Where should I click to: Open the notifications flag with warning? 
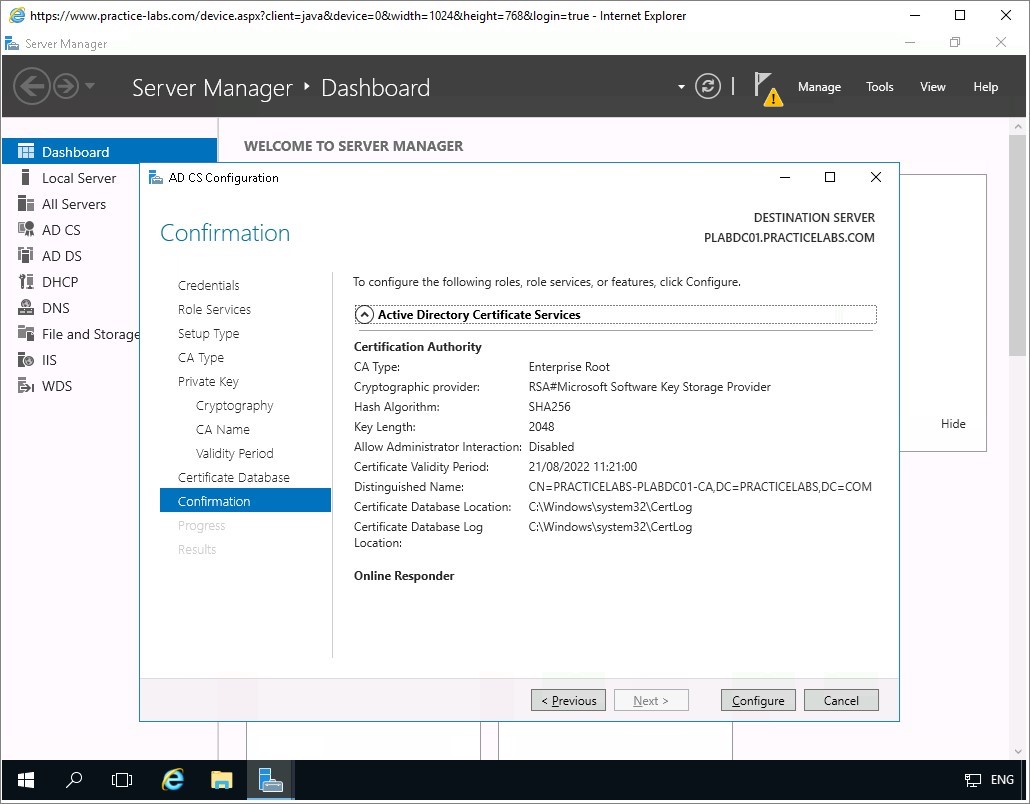point(767,89)
